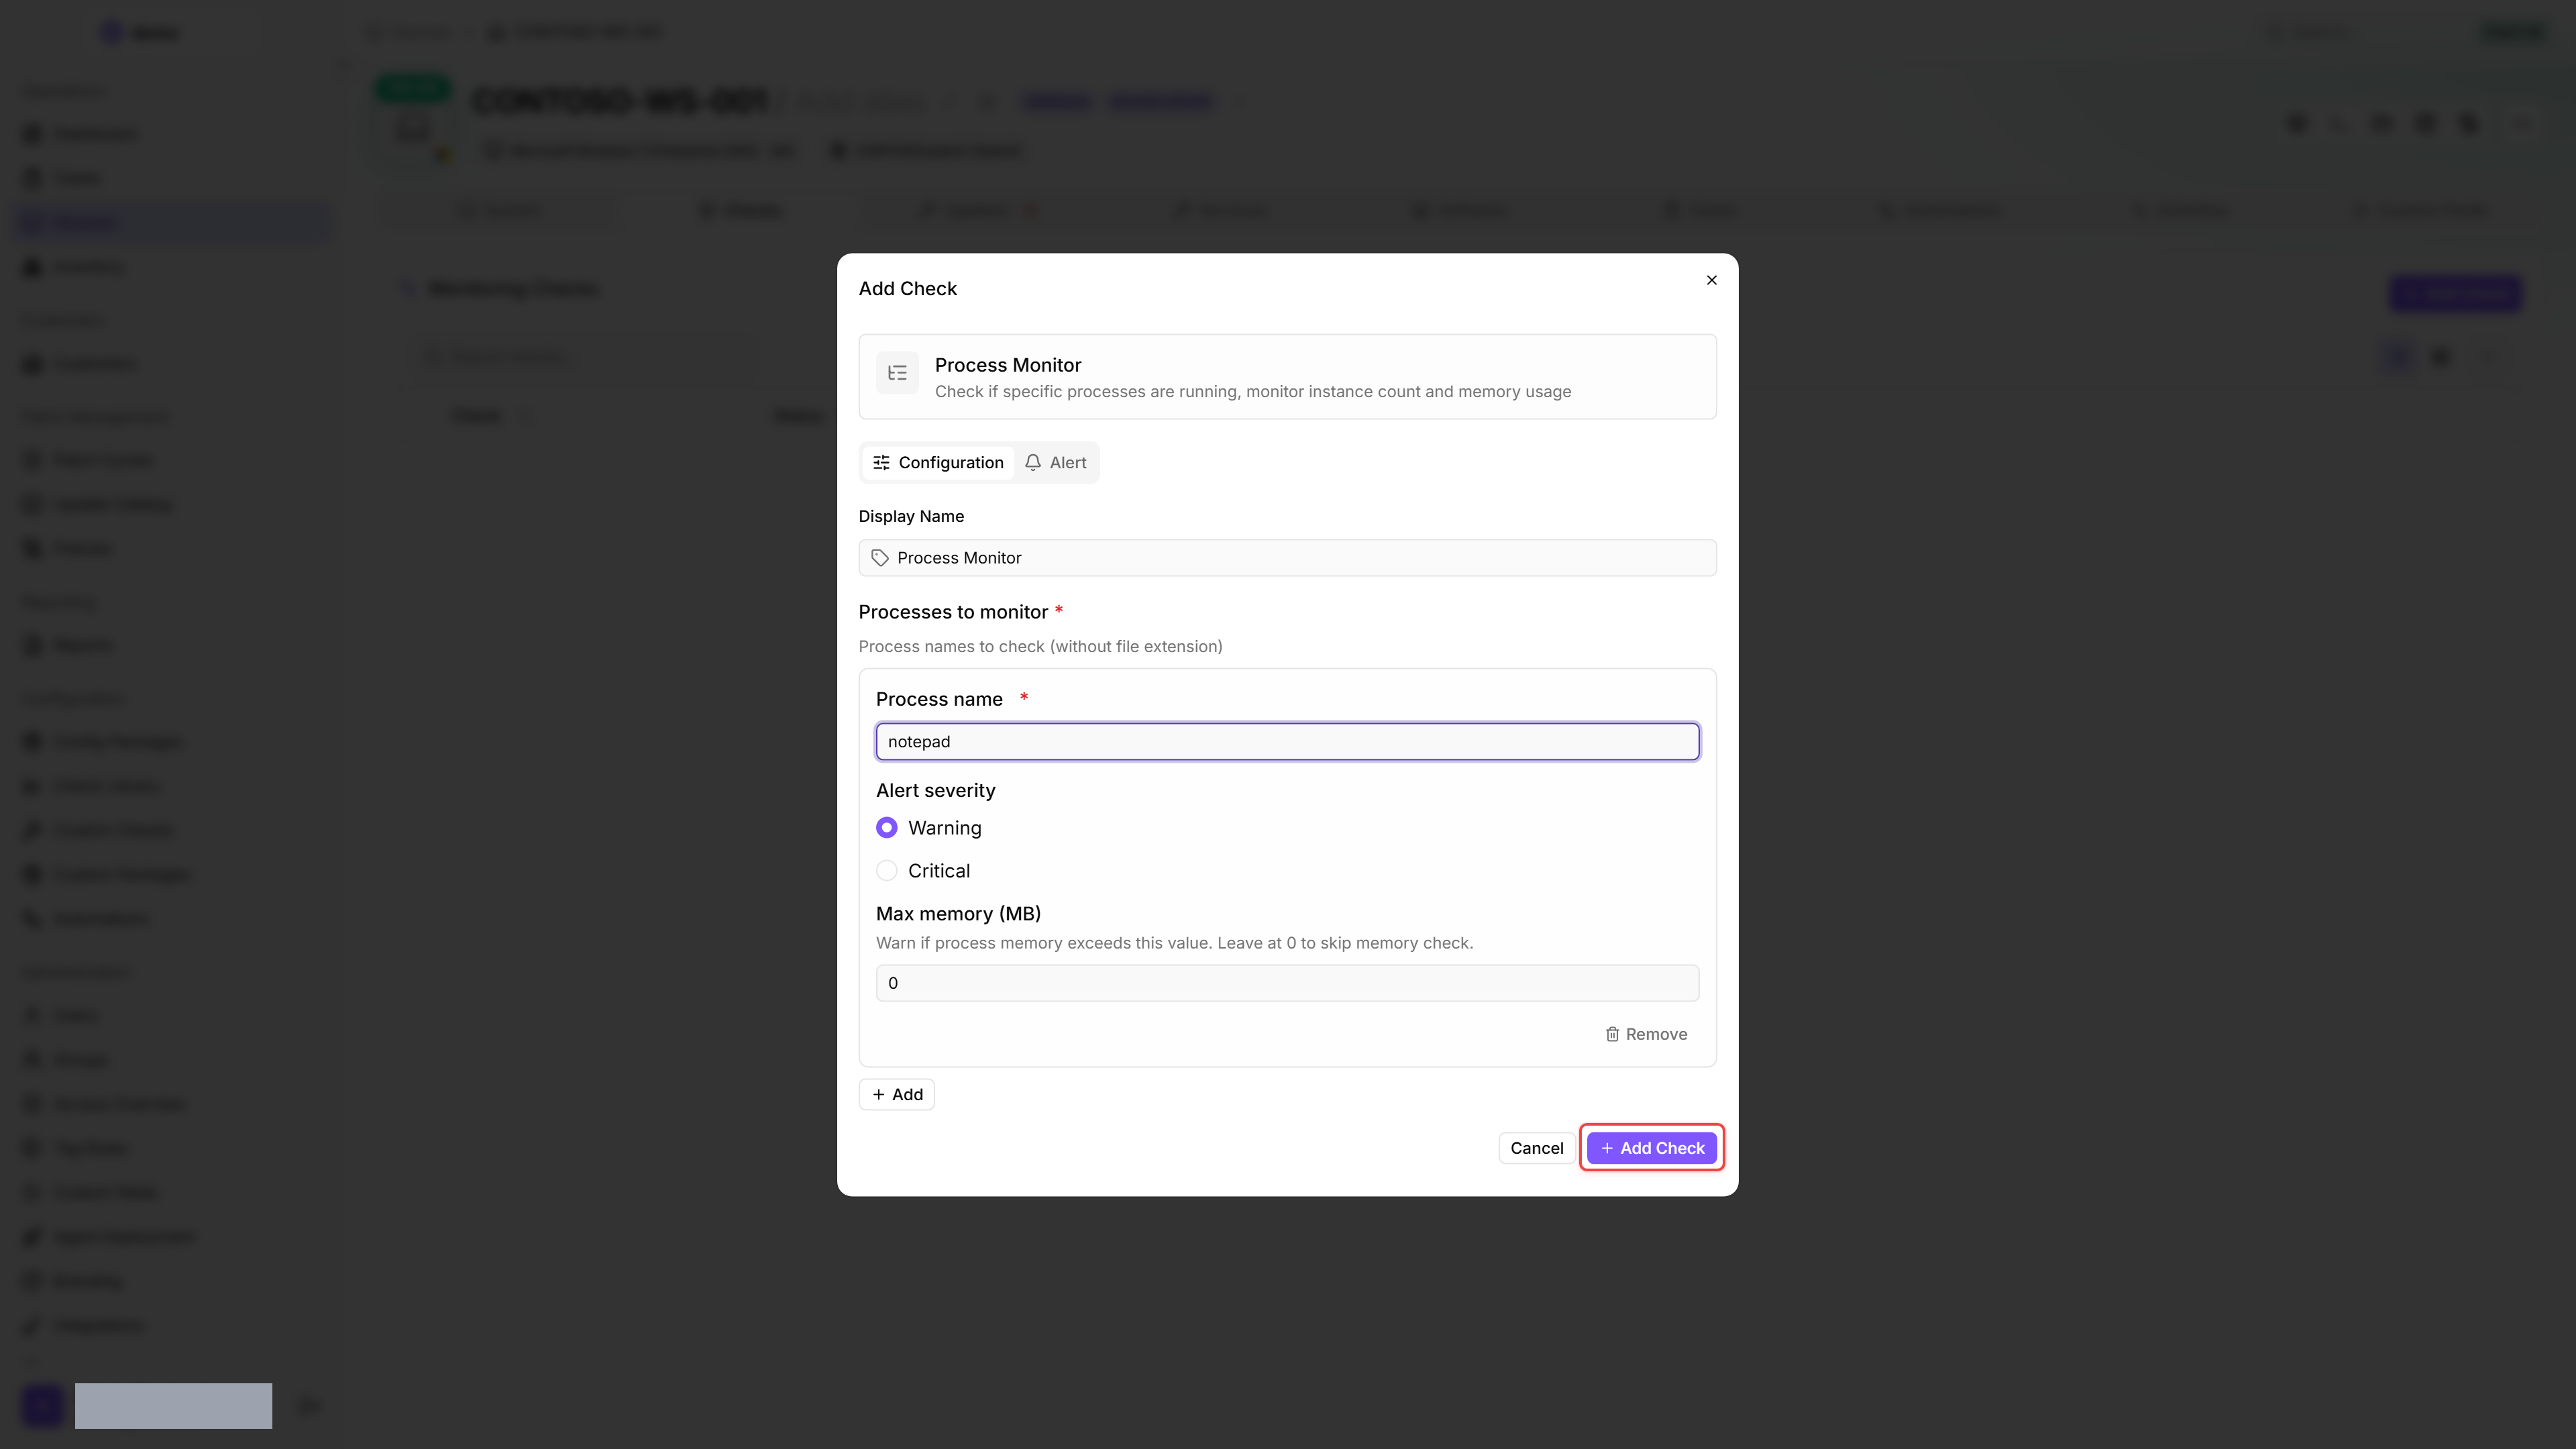Remove the notepad process entry
This screenshot has width=2576, height=1449.
click(x=1646, y=1034)
